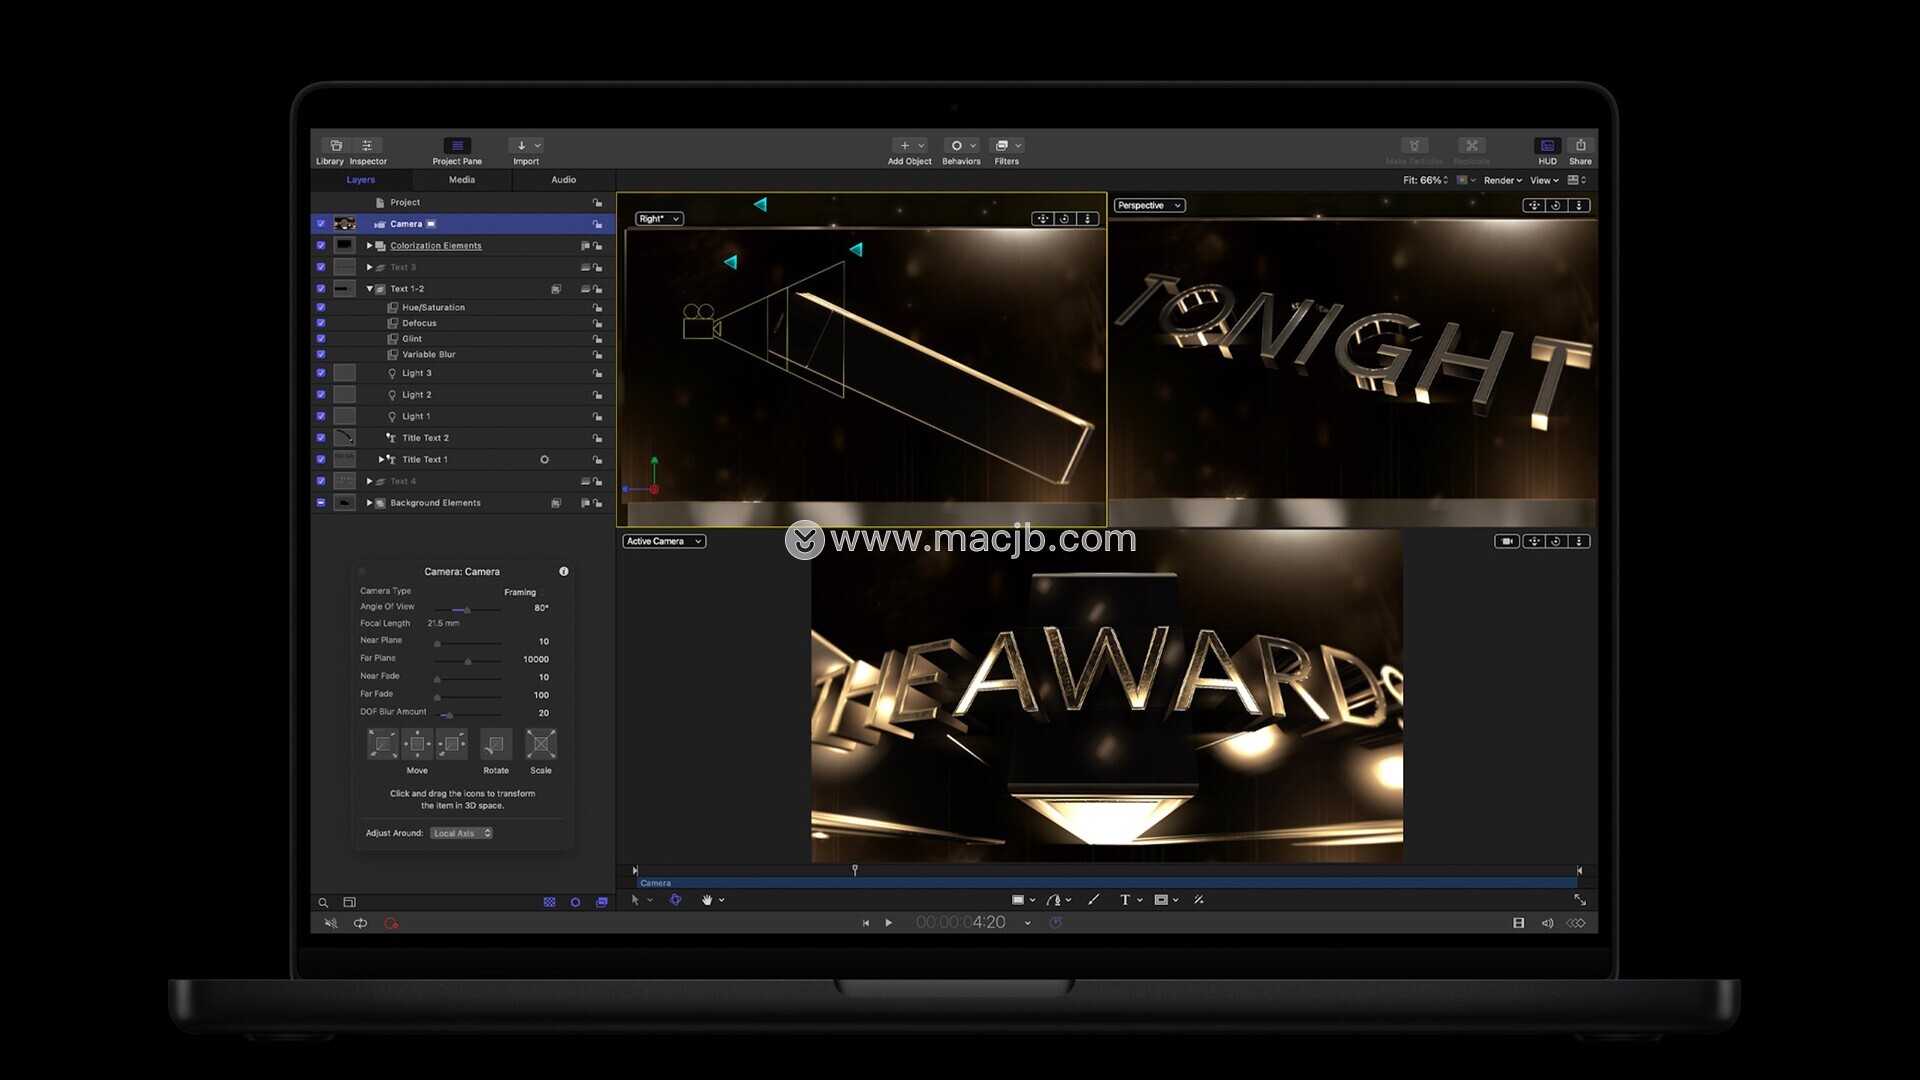Switch to the Audio tab
1920x1080 pixels.
coord(563,180)
